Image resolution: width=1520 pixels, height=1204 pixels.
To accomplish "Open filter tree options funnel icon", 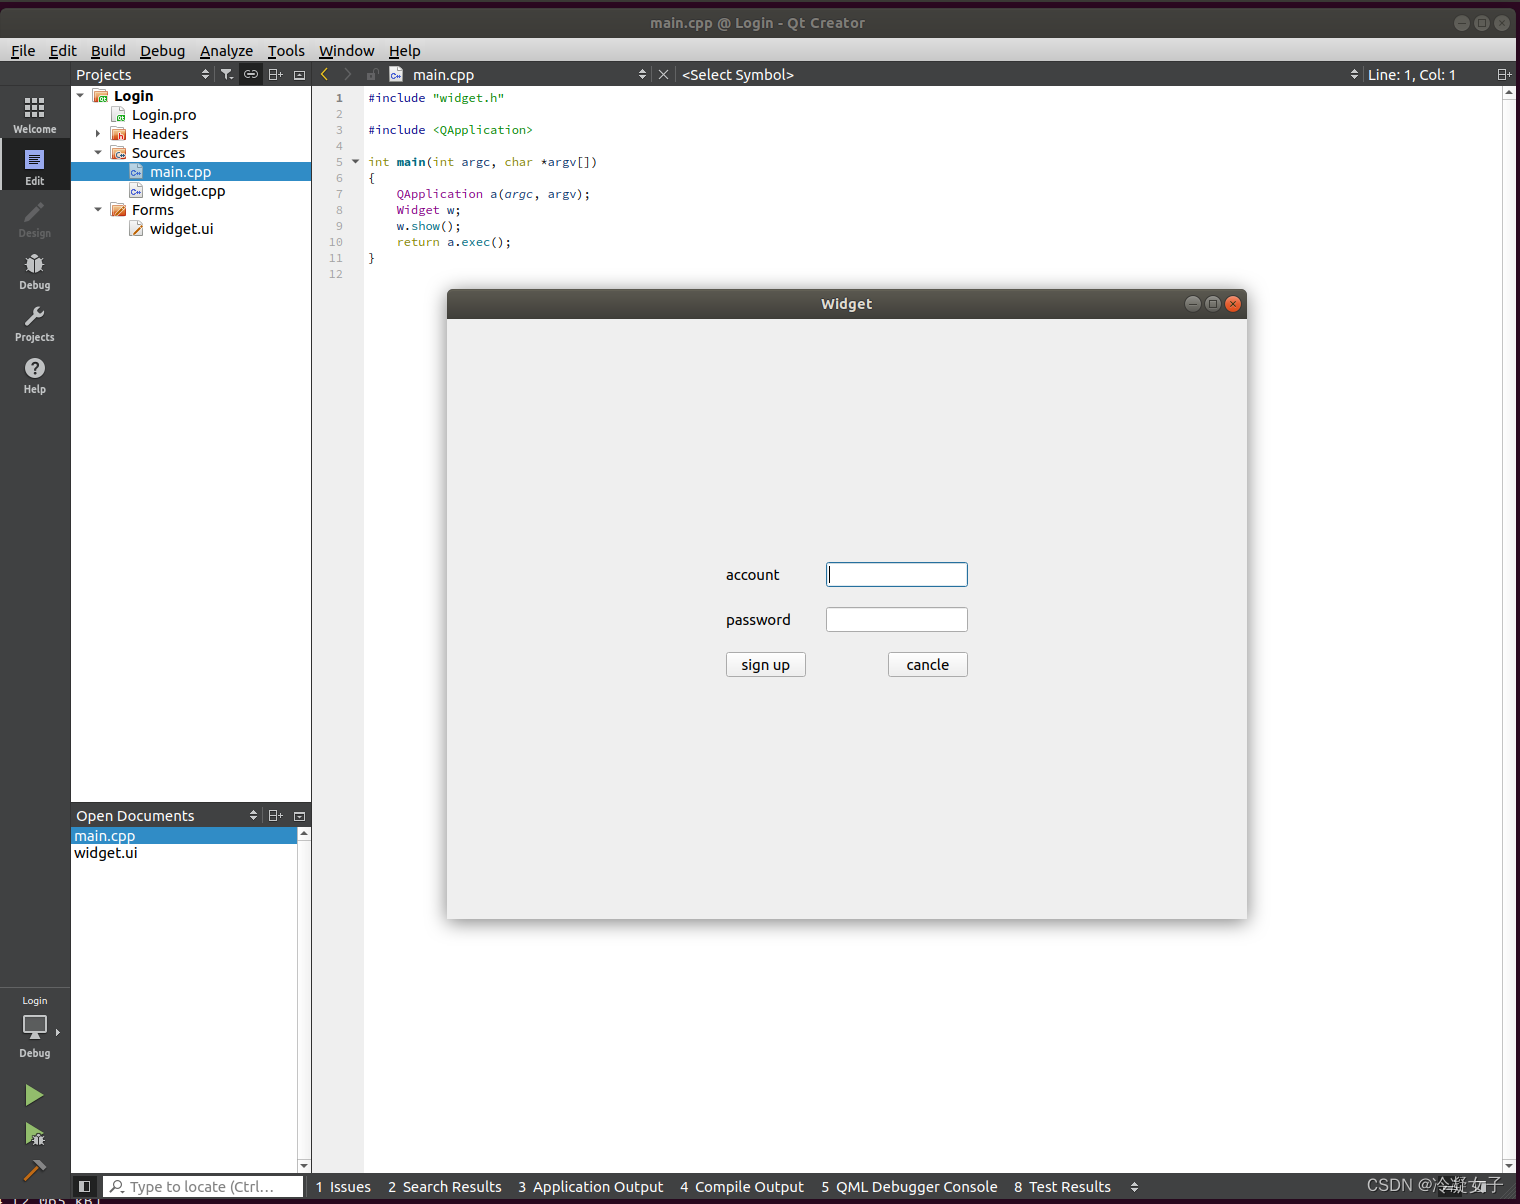I will point(227,74).
